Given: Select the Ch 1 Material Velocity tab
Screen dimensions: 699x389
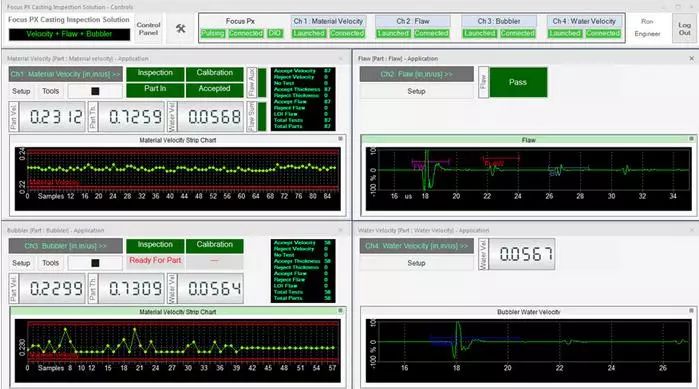Looking at the screenshot, I should [x=328, y=21].
